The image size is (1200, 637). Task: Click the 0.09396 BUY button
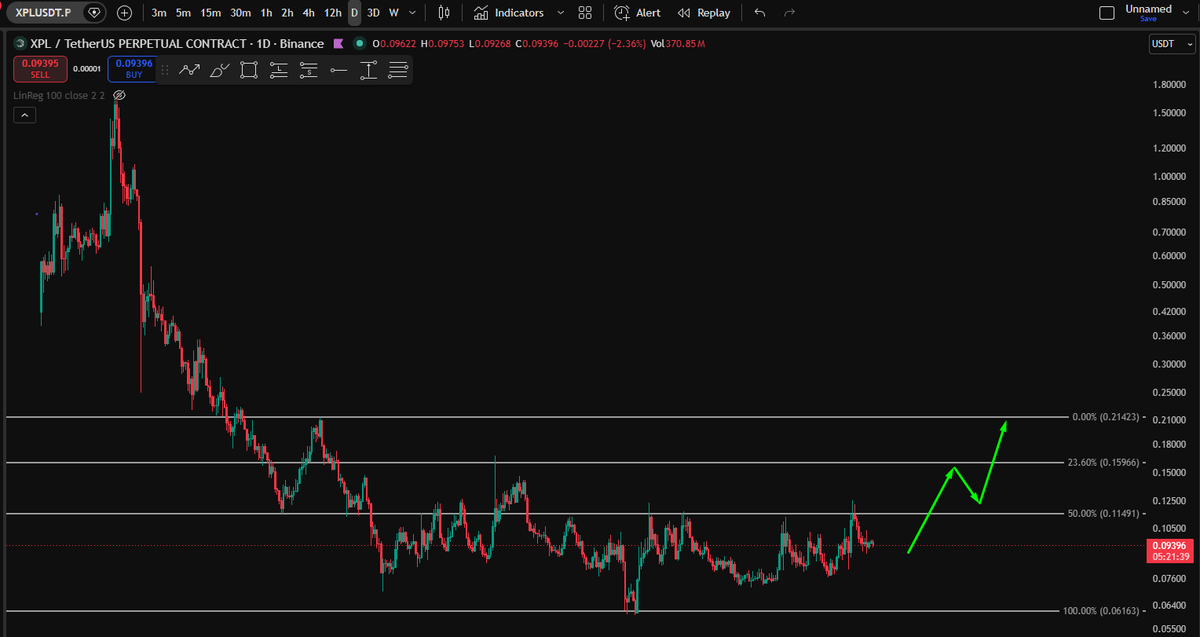(x=134, y=69)
